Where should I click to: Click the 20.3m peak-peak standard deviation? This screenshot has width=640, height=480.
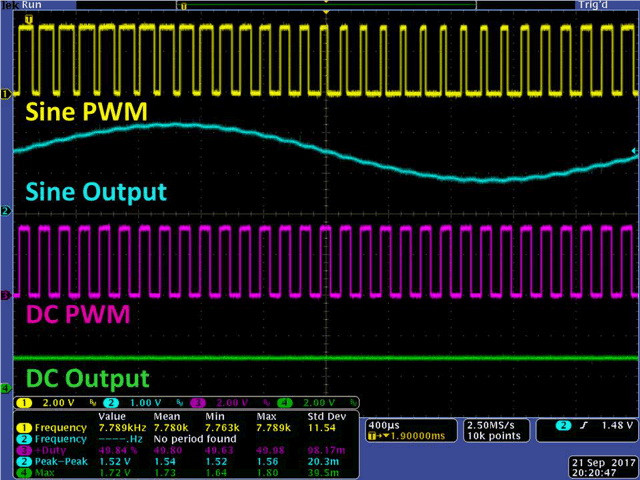(323, 462)
